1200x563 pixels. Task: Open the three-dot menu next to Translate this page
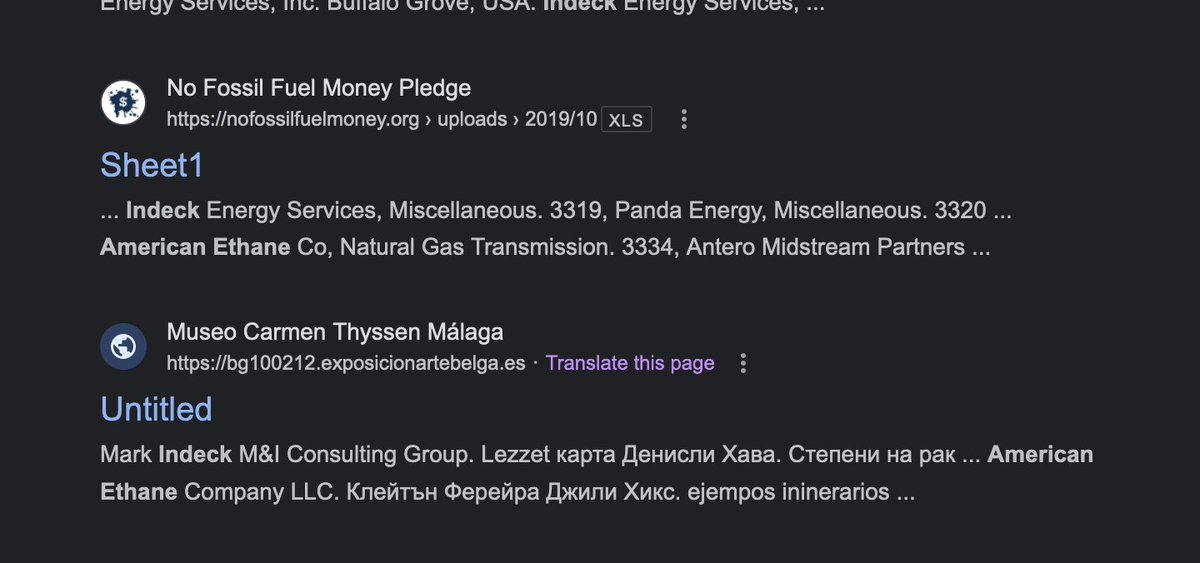743,363
